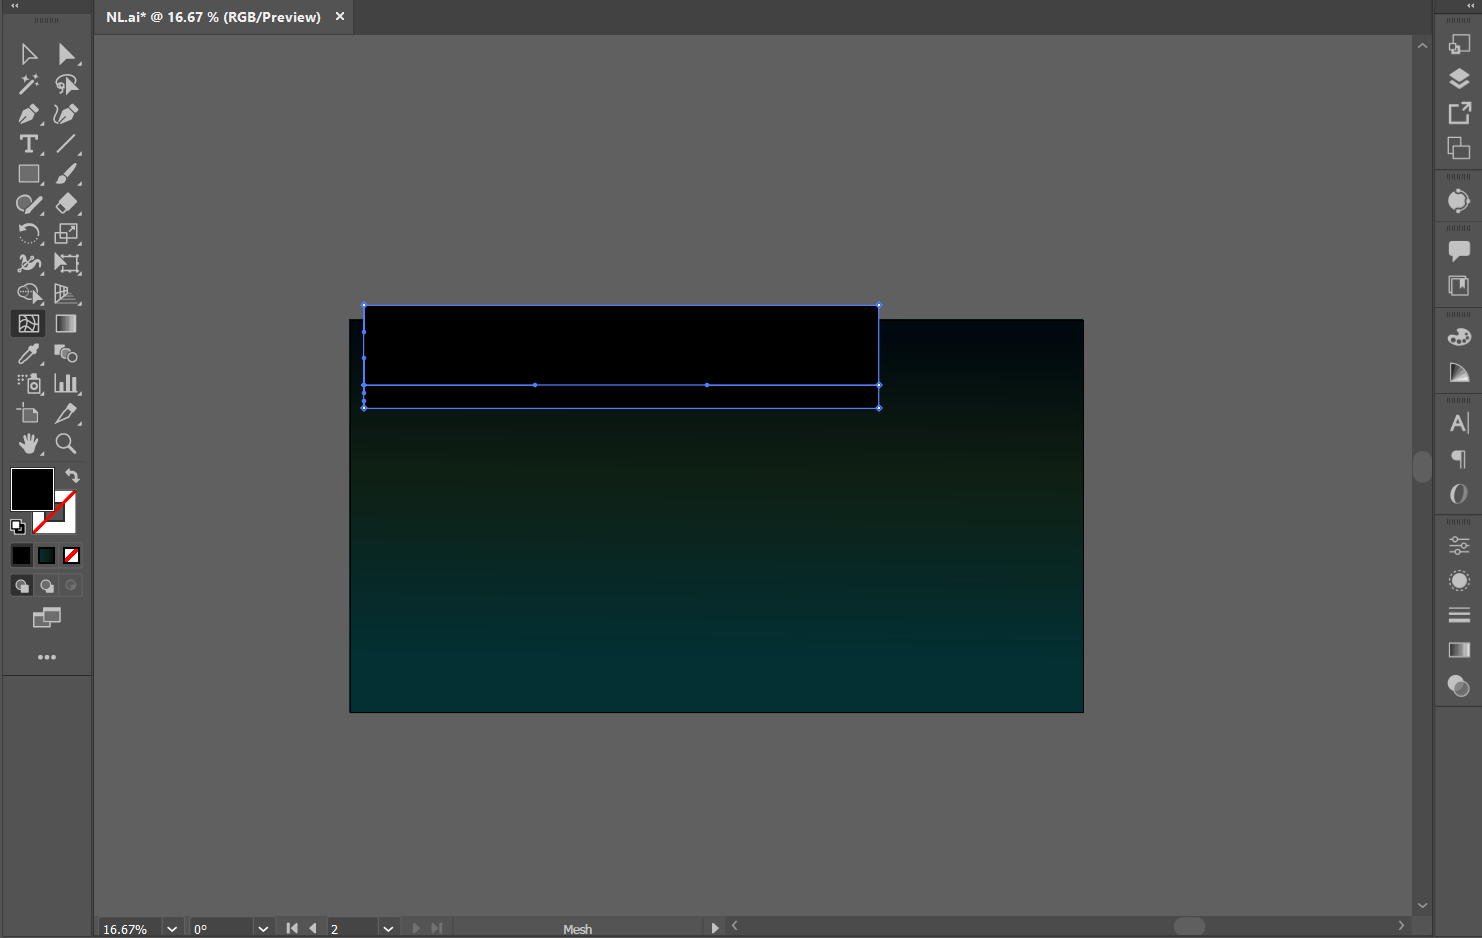Open the Gradient panel in right dock
1482x938 pixels.
click(x=1459, y=650)
